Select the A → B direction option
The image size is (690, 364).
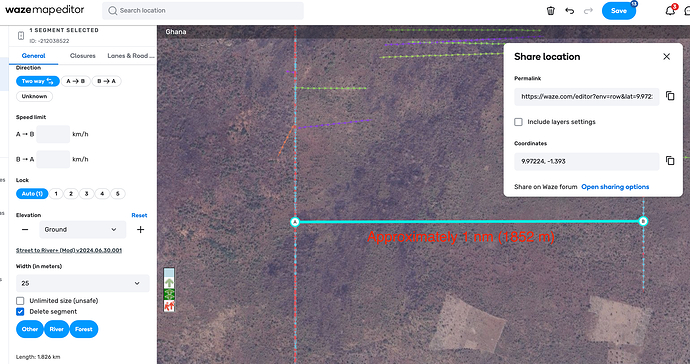76,81
